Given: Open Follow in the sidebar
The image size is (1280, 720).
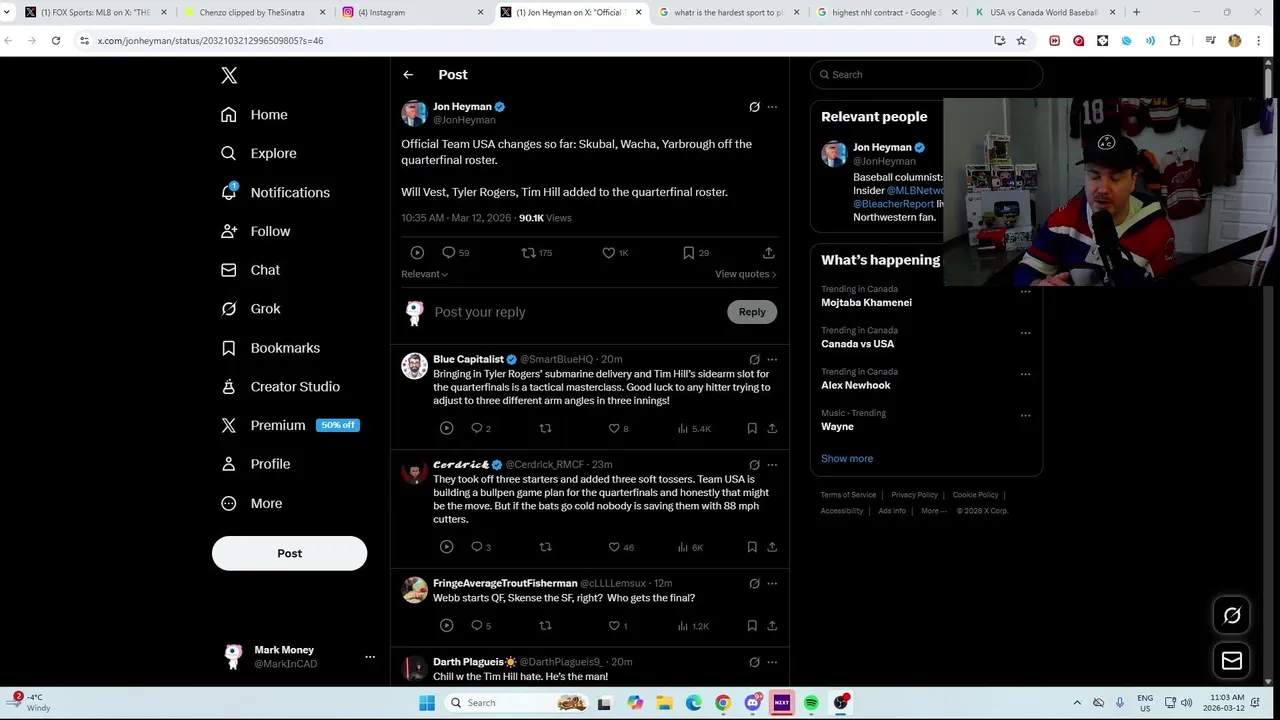Looking at the screenshot, I should click(256, 231).
